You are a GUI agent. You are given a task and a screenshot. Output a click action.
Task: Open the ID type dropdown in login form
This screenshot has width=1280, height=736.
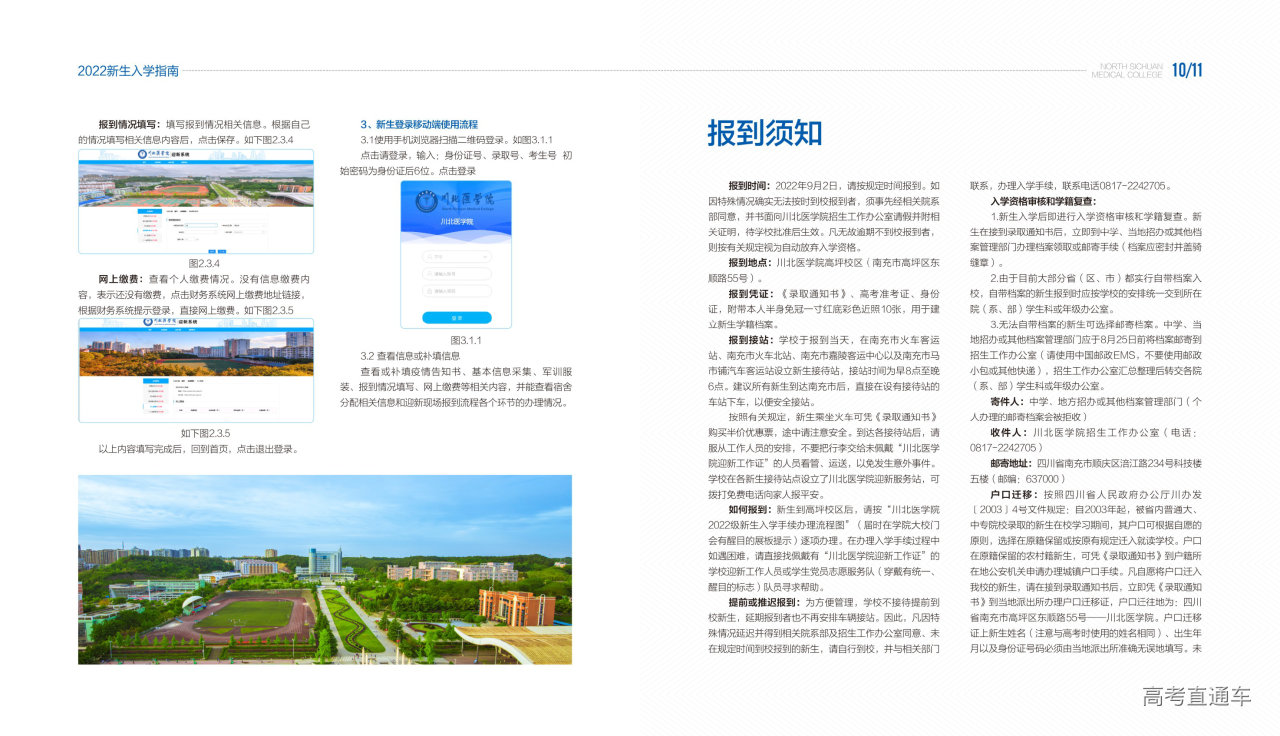(456, 255)
